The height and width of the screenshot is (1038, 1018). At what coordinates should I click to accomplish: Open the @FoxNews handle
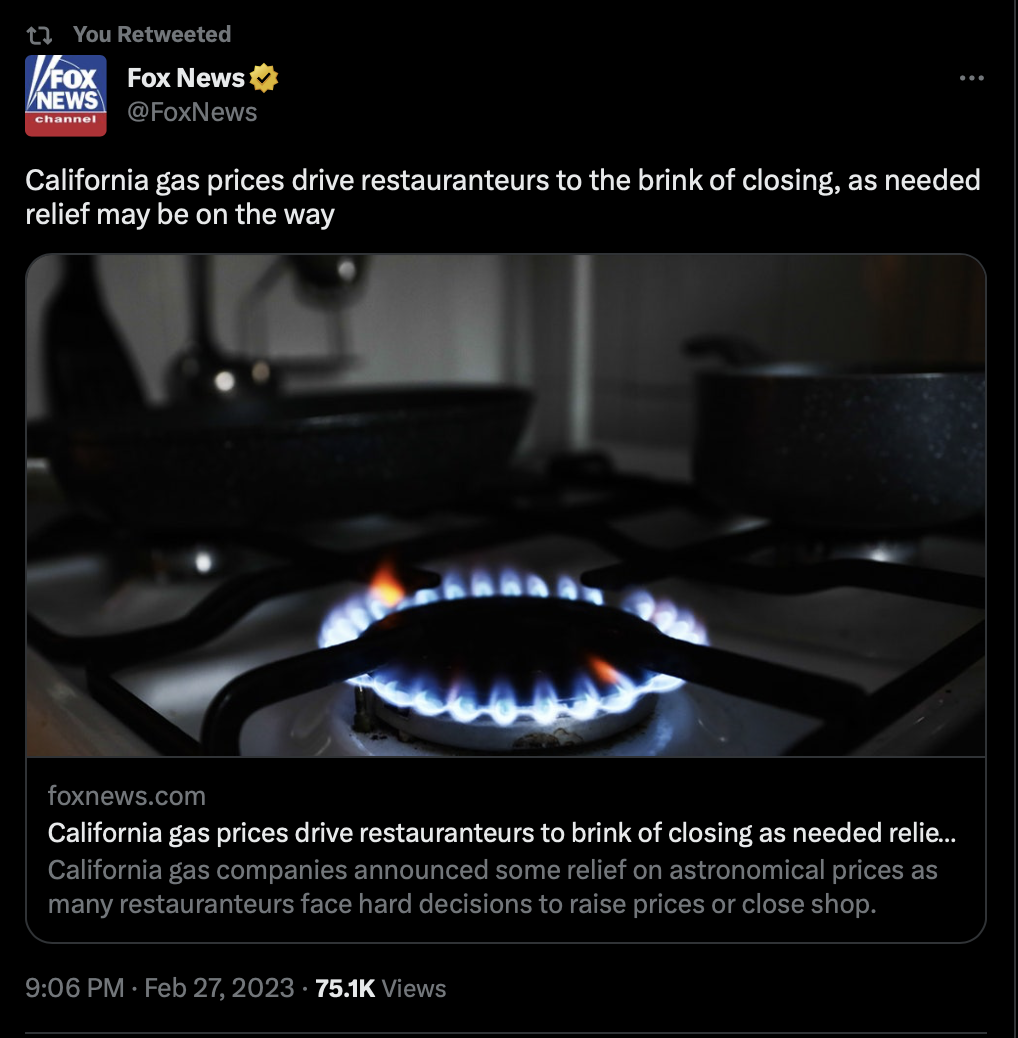(192, 112)
